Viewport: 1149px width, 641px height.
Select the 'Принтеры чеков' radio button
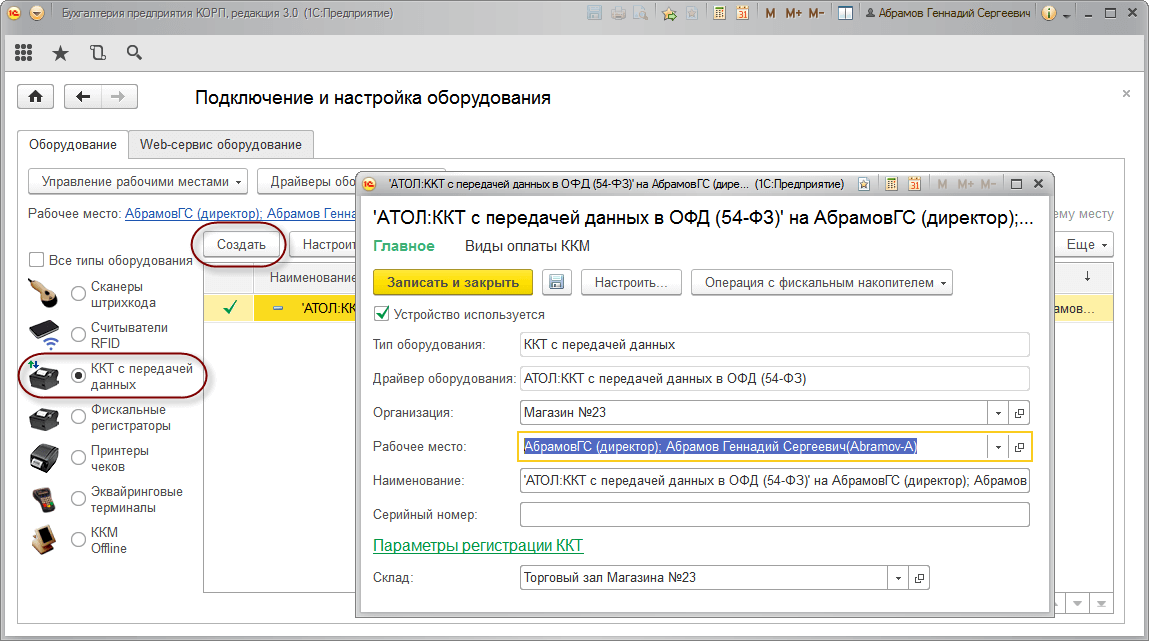click(78, 458)
